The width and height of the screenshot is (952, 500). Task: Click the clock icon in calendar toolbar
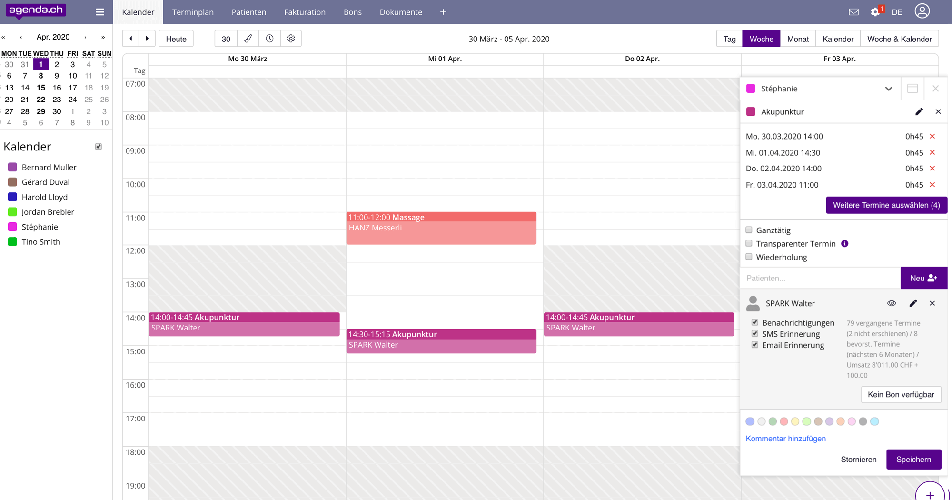(x=269, y=38)
